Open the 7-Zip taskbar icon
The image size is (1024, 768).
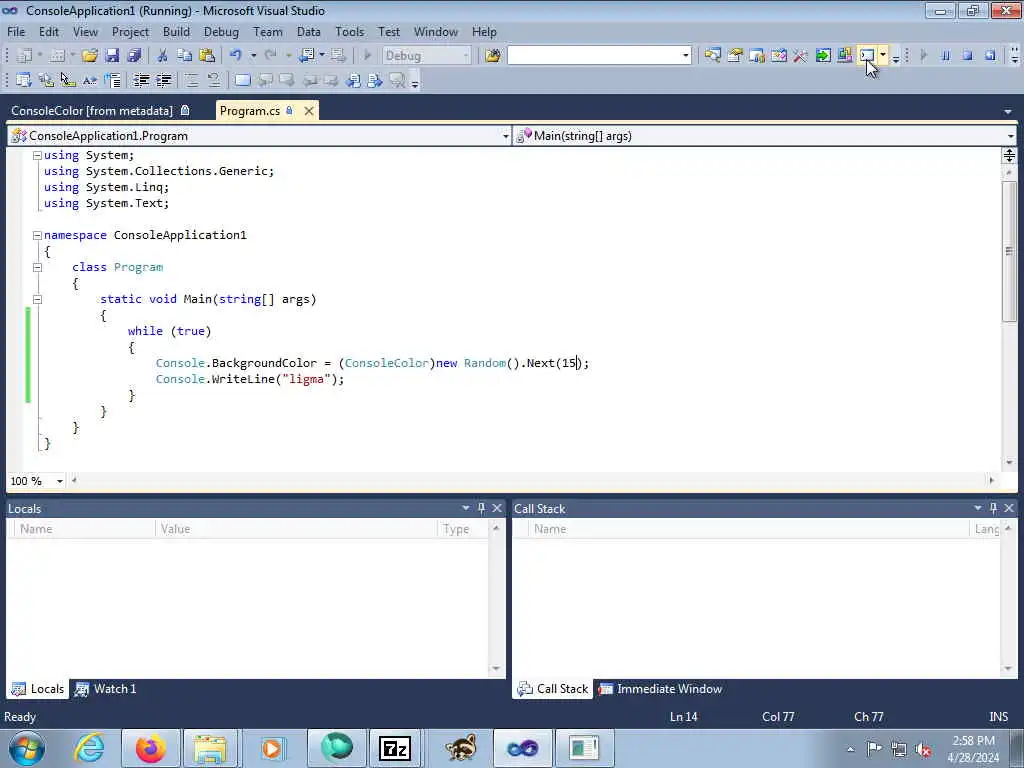click(394, 748)
